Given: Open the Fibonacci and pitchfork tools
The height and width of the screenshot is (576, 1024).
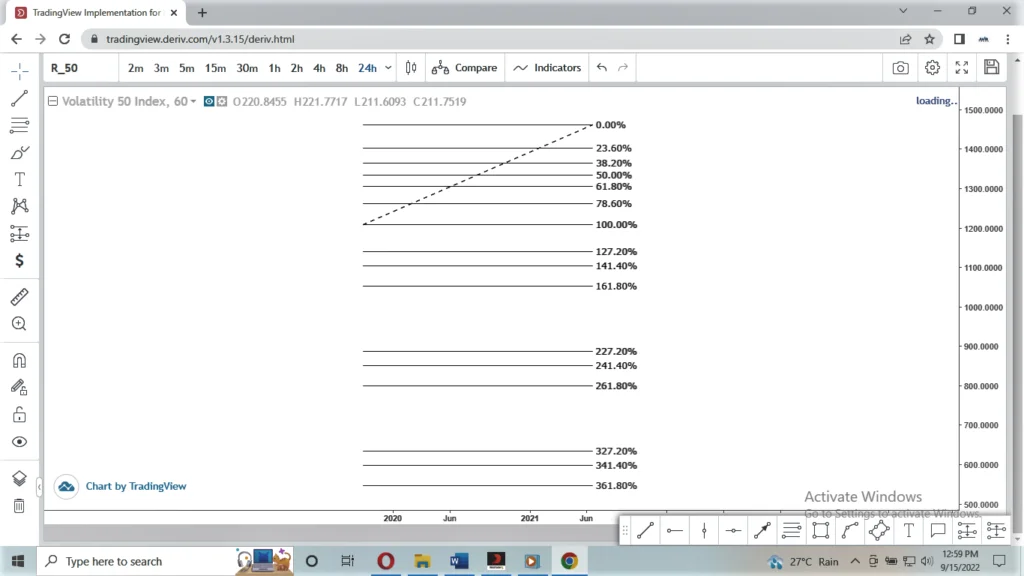Looking at the screenshot, I should tap(20, 125).
